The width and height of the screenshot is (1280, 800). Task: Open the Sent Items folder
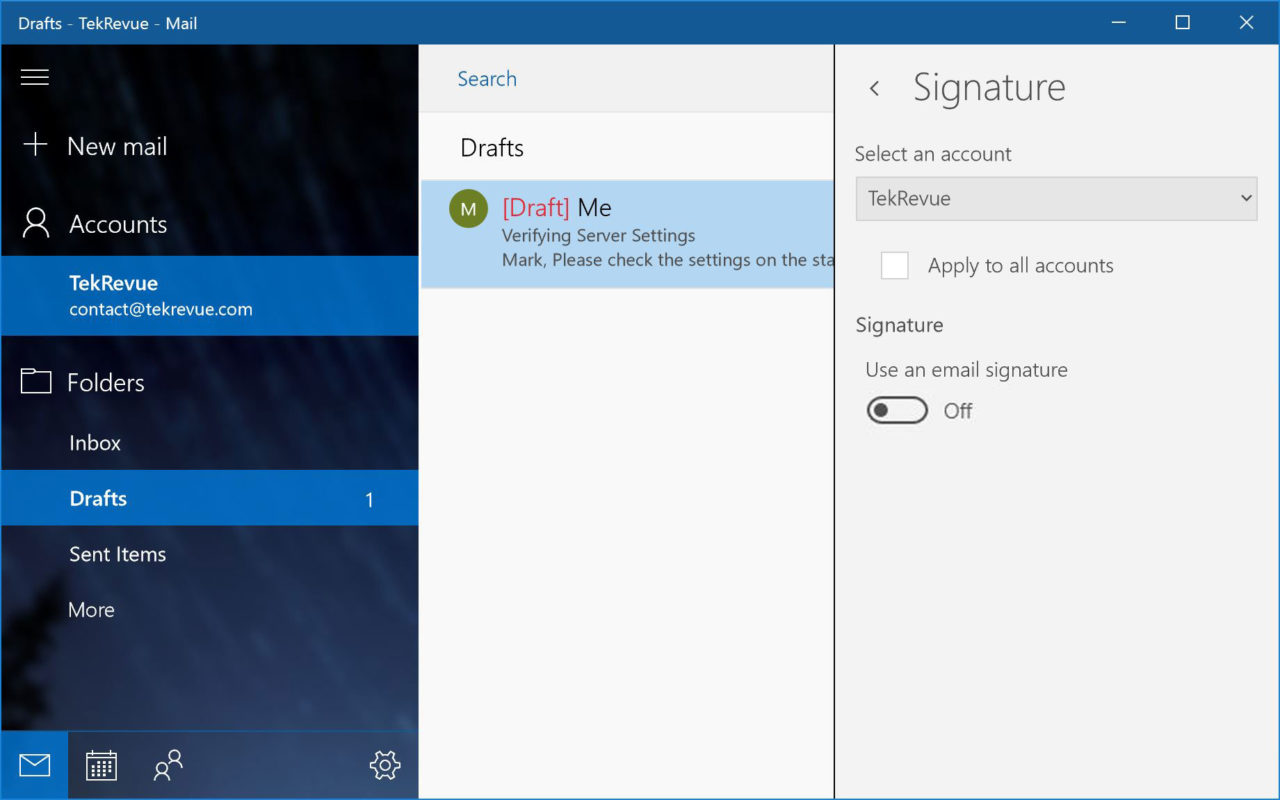[x=210, y=554]
